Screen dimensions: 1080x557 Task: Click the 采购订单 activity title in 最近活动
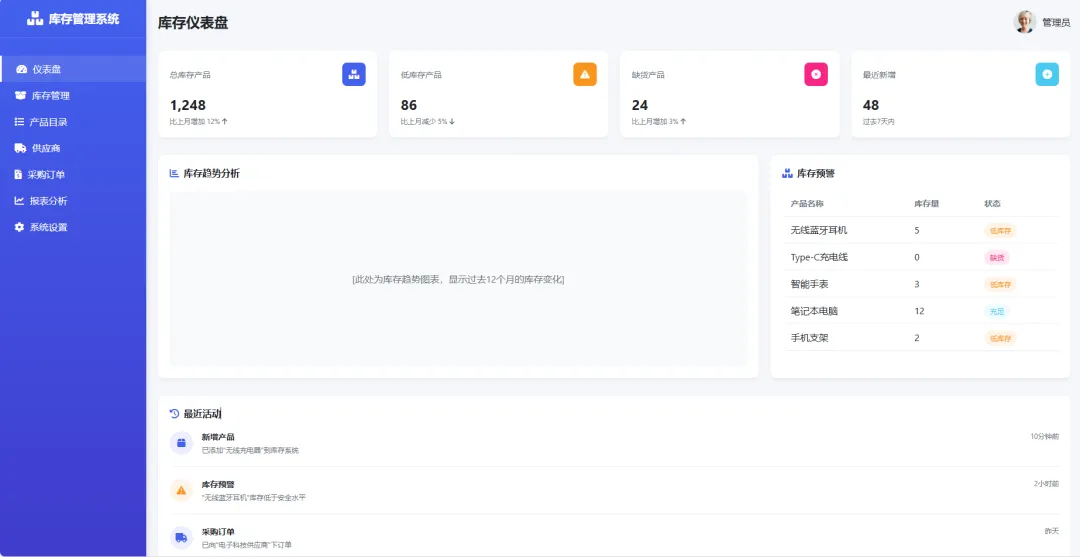[x=218, y=532]
